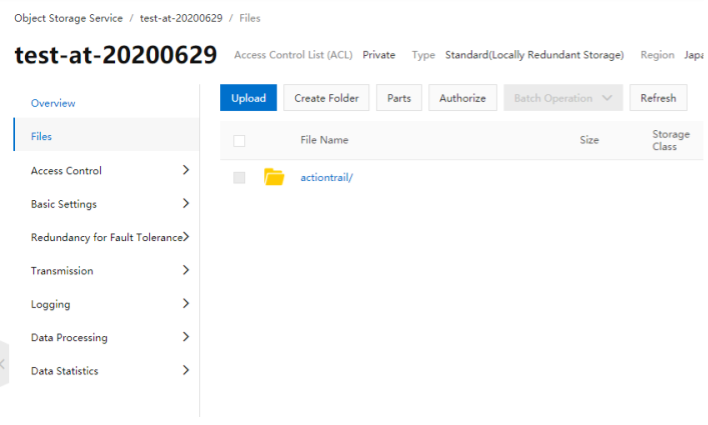Collapse the sidebar with the left arrow handle
This screenshot has height=425, width=708.
tap(4, 364)
